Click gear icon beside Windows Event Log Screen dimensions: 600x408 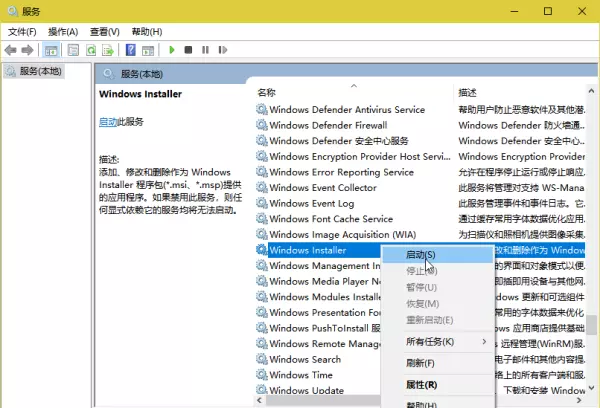[x=262, y=203]
